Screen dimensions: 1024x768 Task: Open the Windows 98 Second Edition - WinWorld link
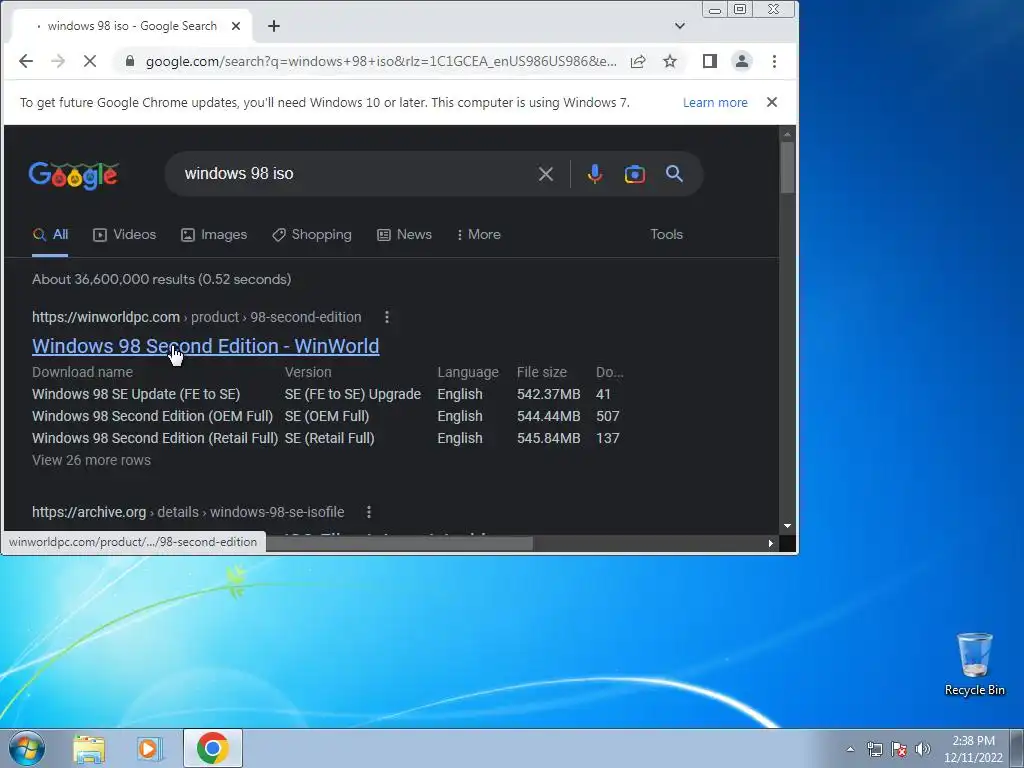coord(206,346)
